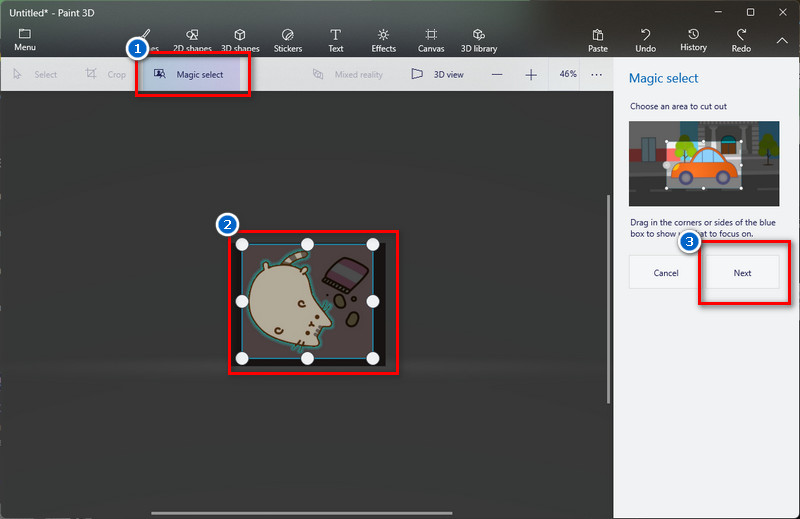Open the Menu folder icon
This screenshot has width=800, height=519.
[24, 40]
